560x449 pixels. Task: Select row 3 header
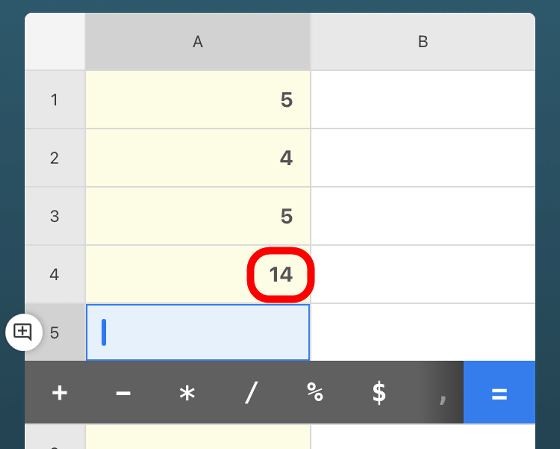point(55,216)
